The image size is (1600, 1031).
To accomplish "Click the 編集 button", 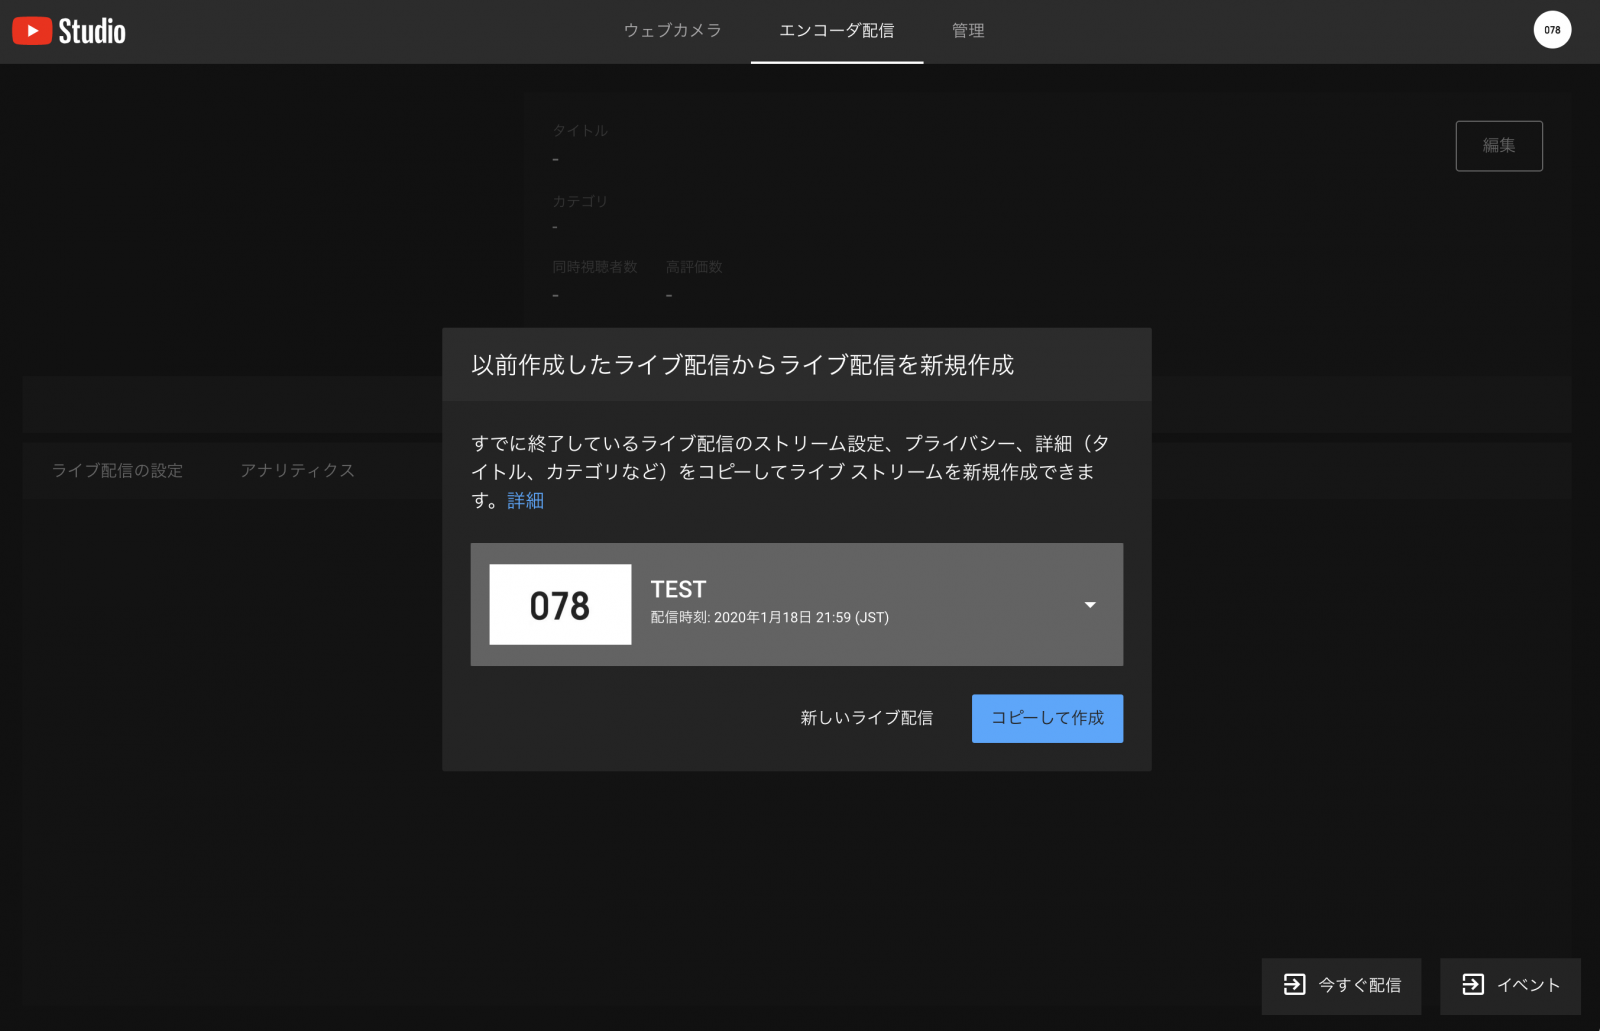I will coord(1498,146).
